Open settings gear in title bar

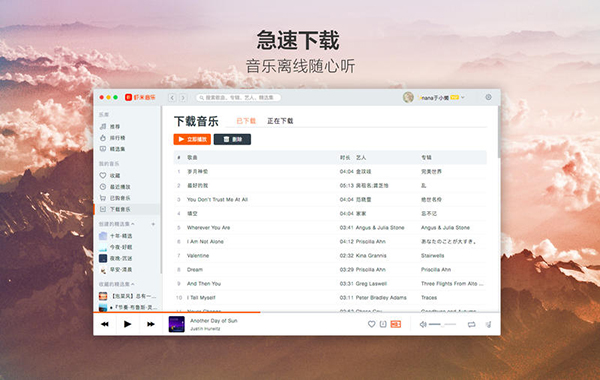(x=488, y=97)
